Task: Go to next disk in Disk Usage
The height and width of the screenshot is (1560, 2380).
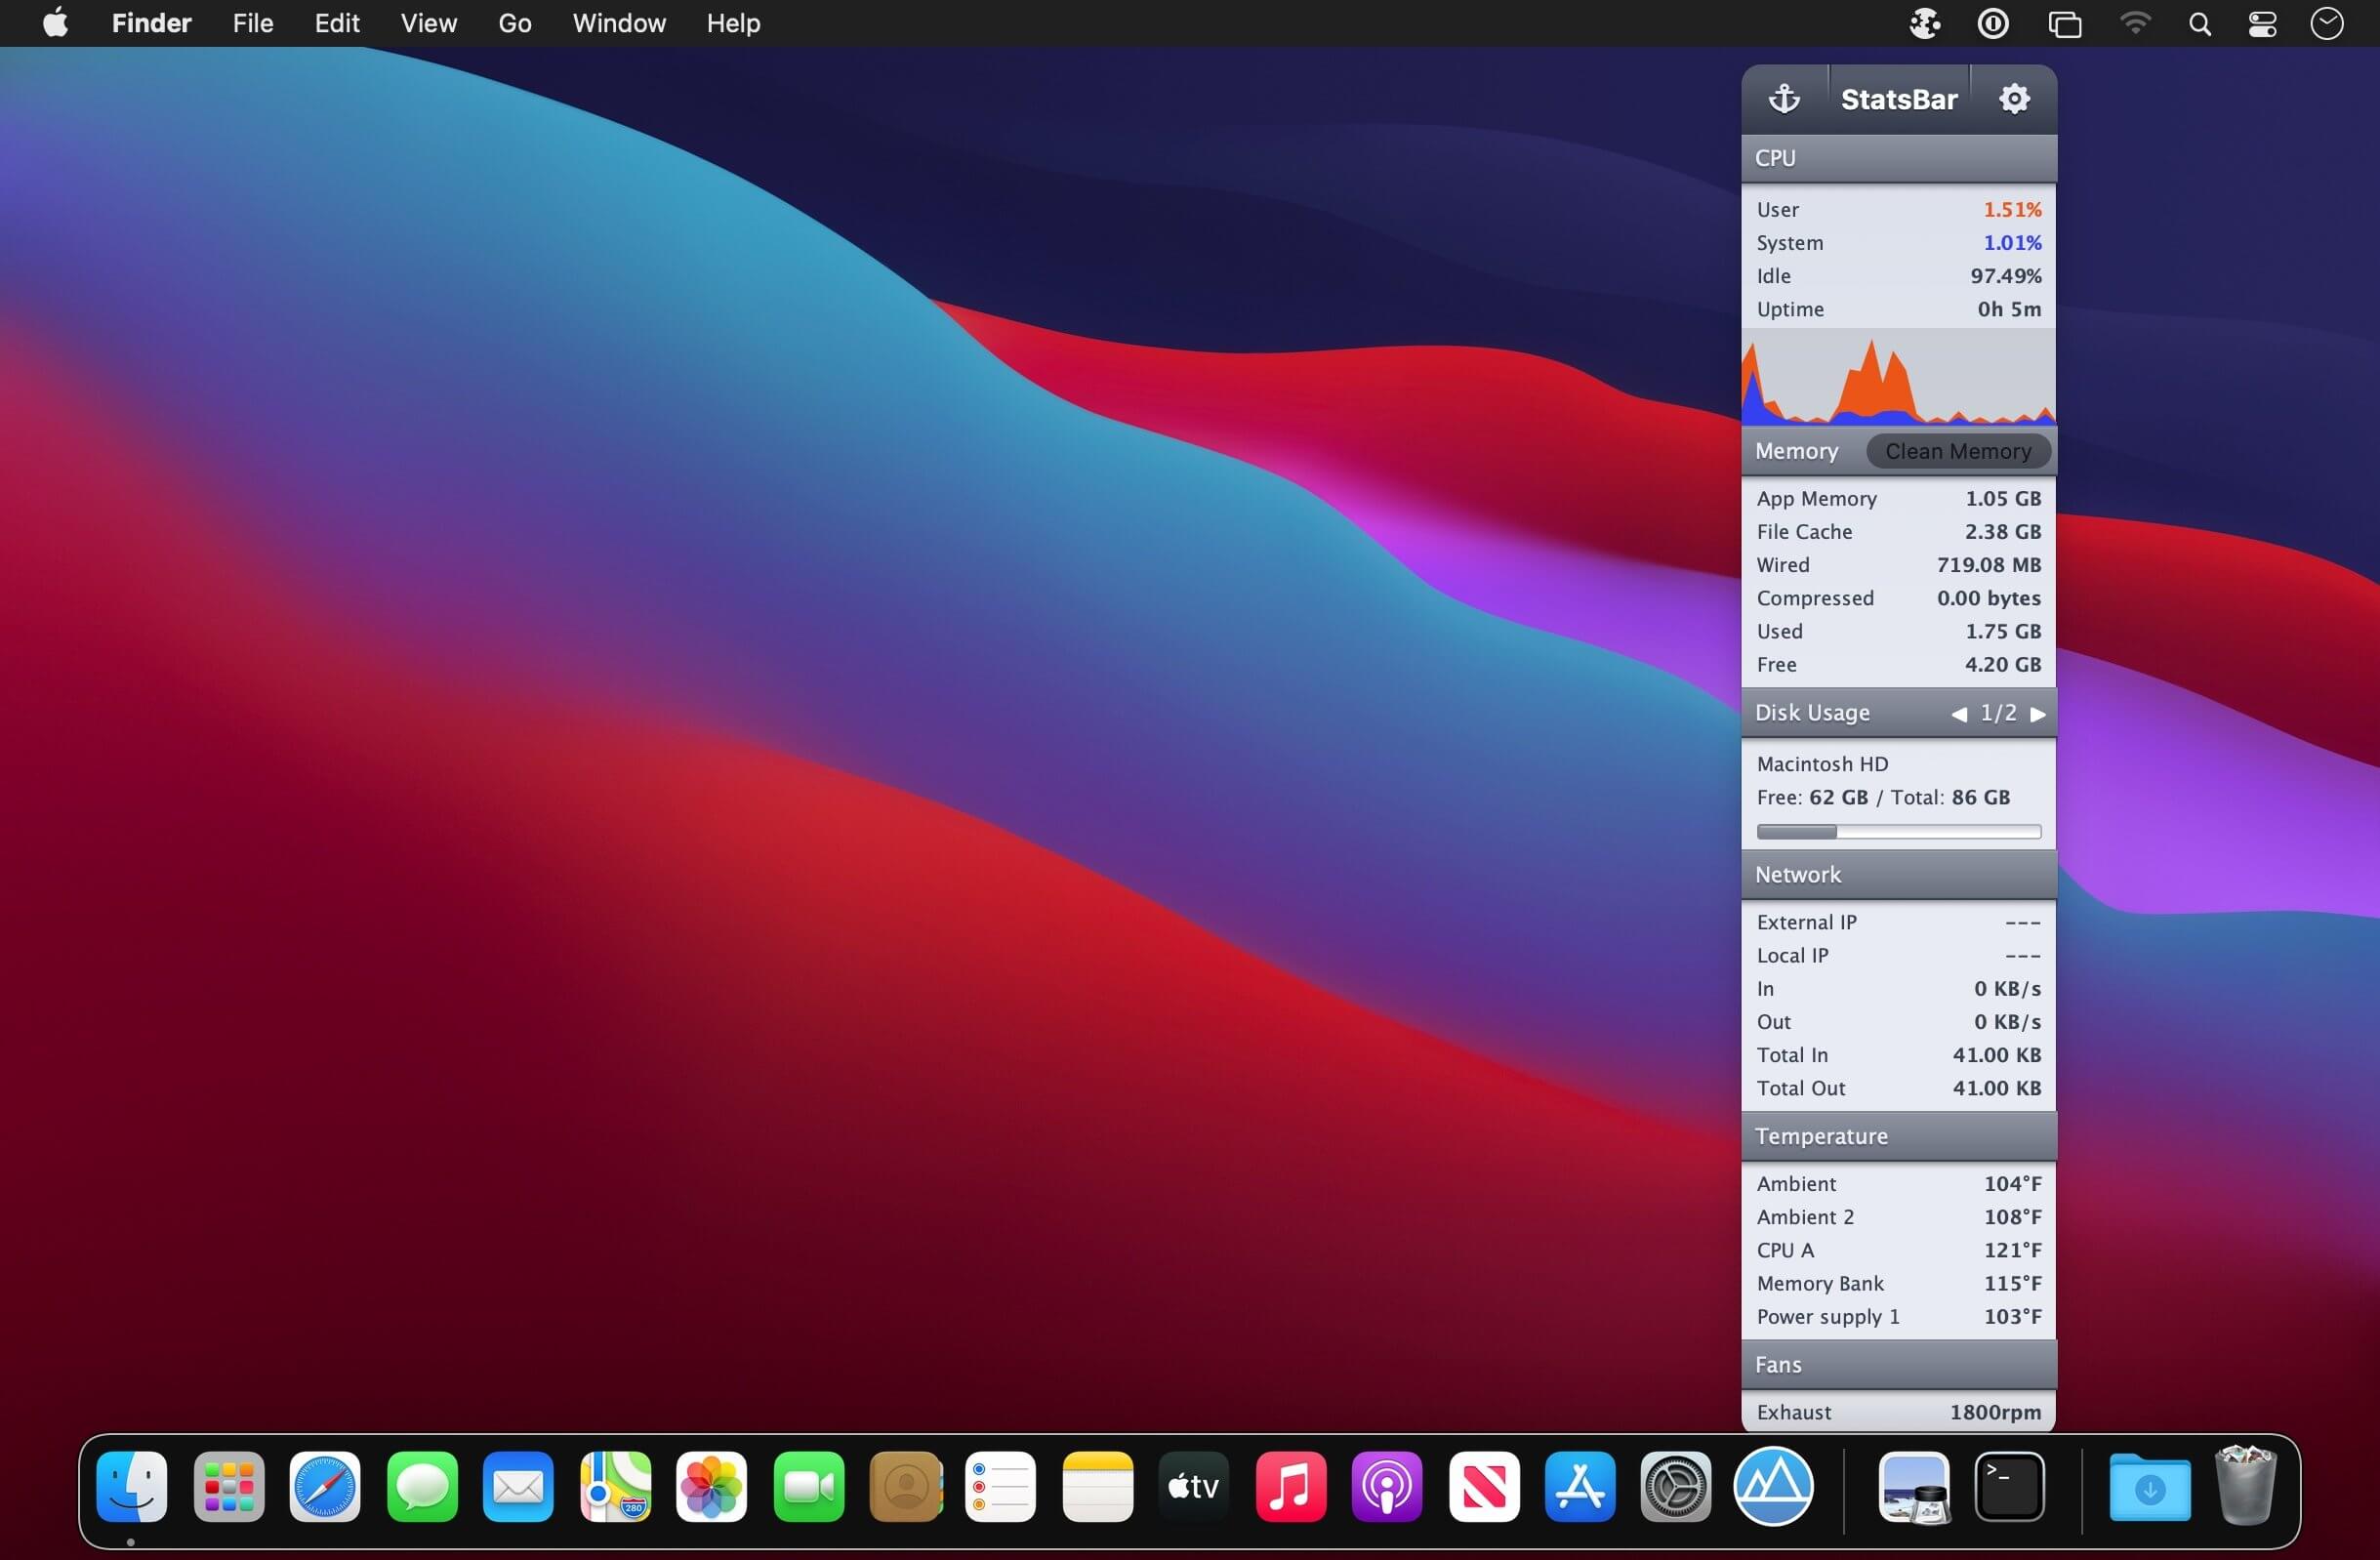Action: click(2037, 714)
